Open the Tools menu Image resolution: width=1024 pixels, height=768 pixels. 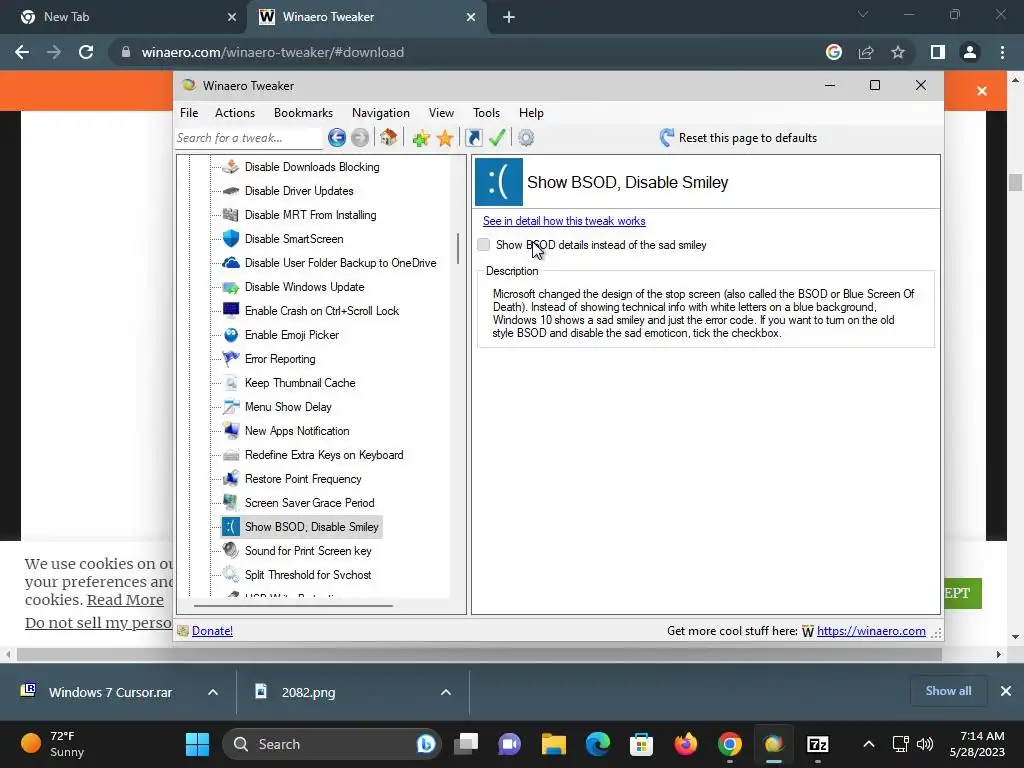click(487, 113)
